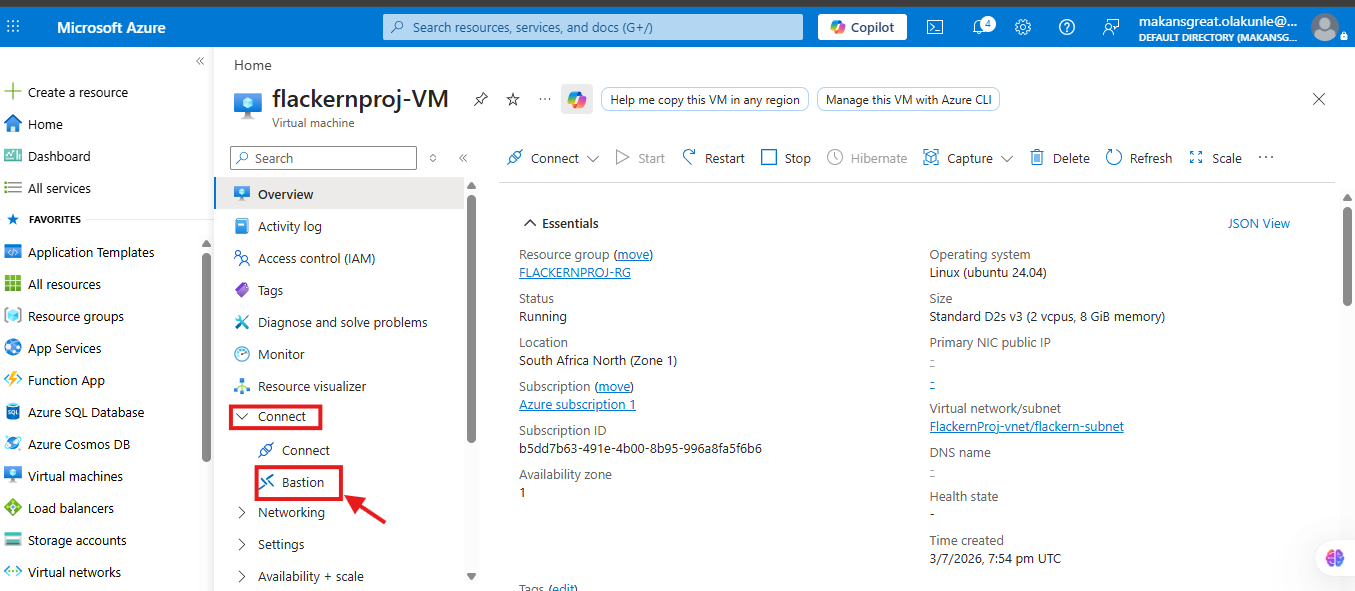
Task: Open the FLACKERNPROJ-RG resource group link
Action: [x=575, y=272]
